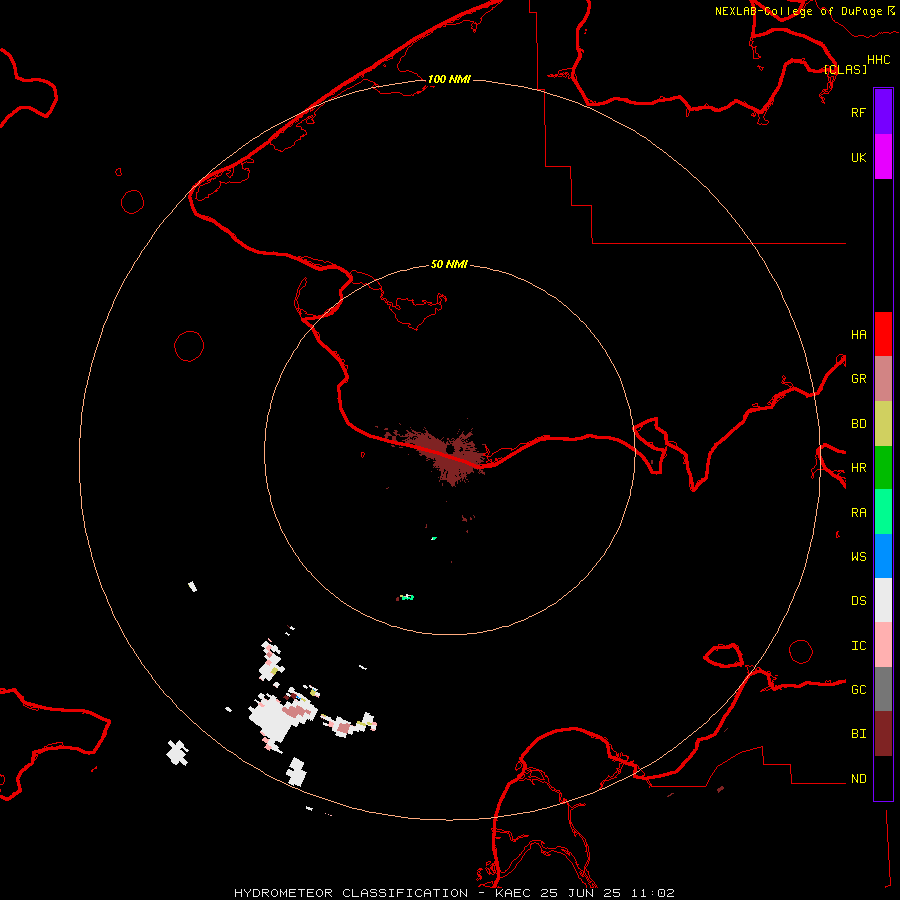The image size is (900, 900).
Task: Click the HR legend label
Action: click(858, 468)
